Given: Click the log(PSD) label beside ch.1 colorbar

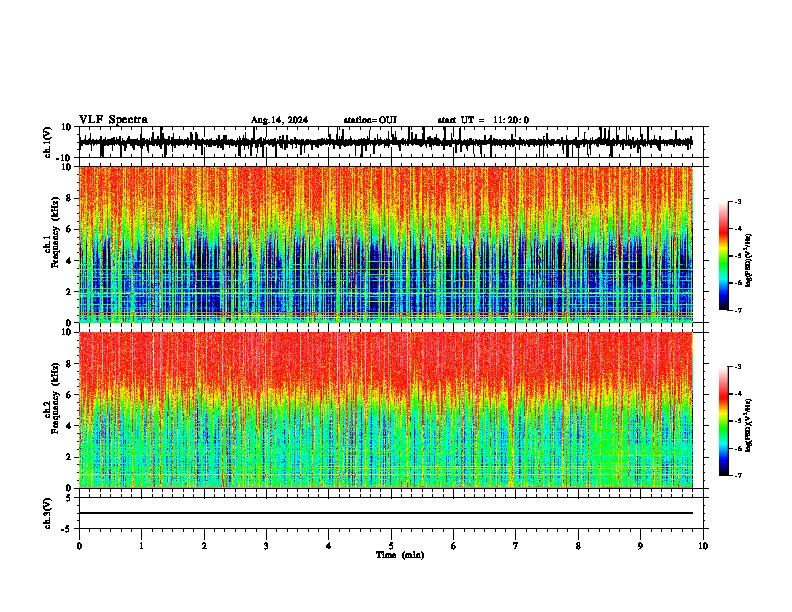Looking at the screenshot, I should pos(749,261).
